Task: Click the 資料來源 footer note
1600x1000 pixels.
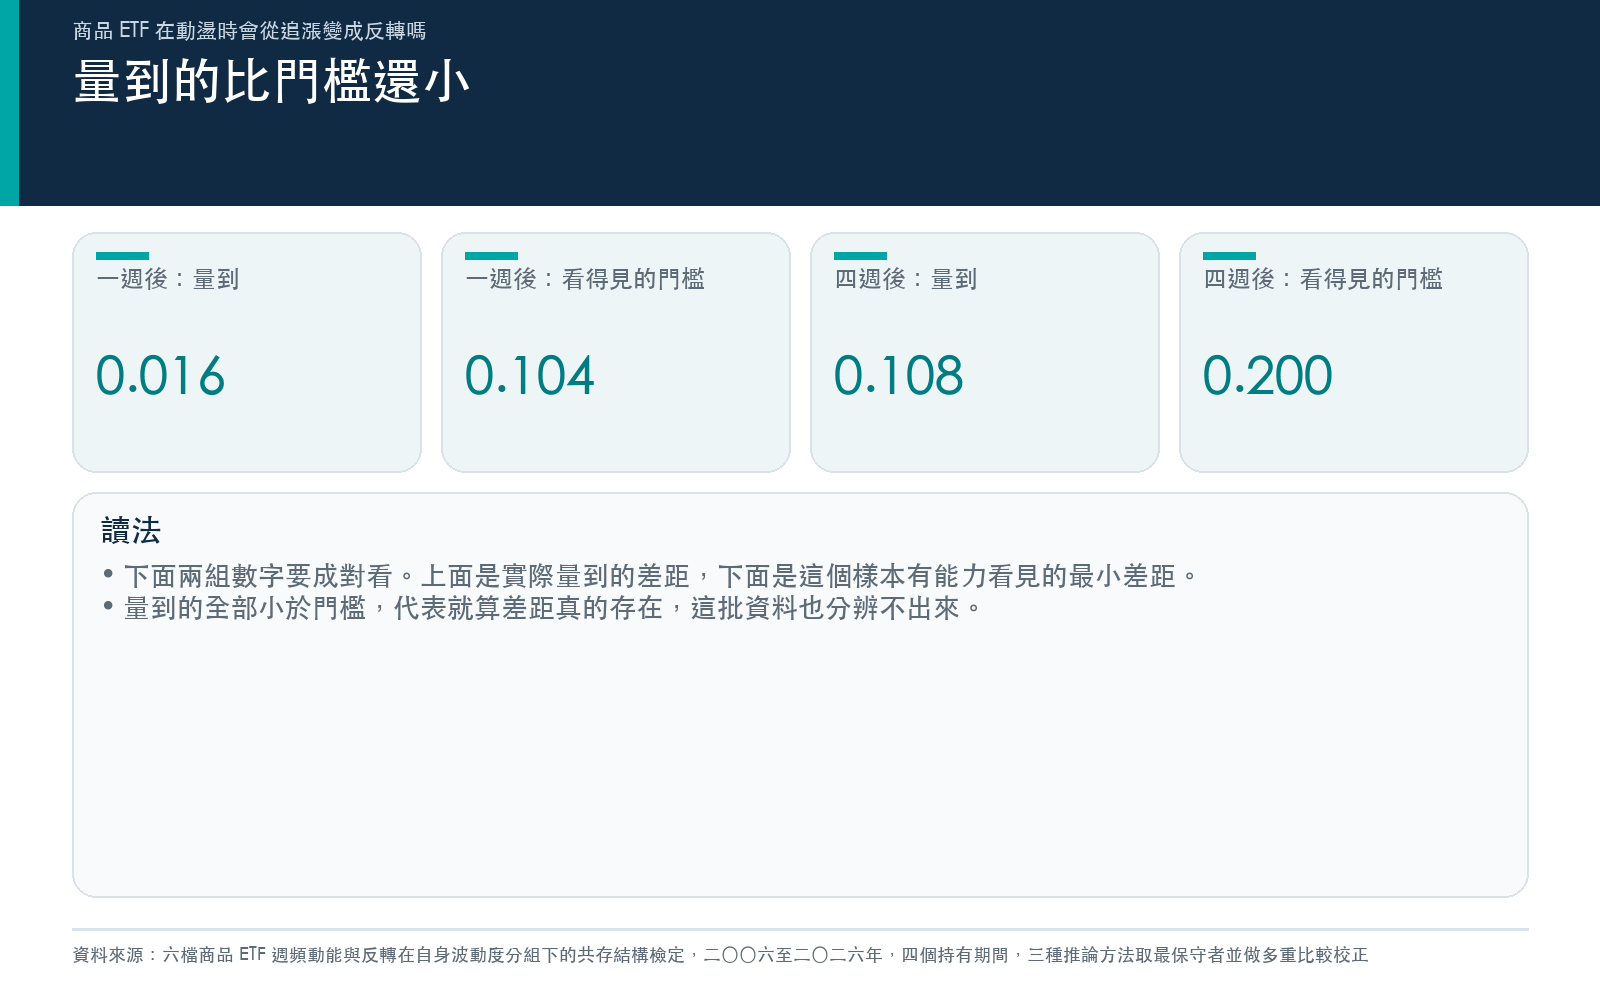Action: [720, 955]
